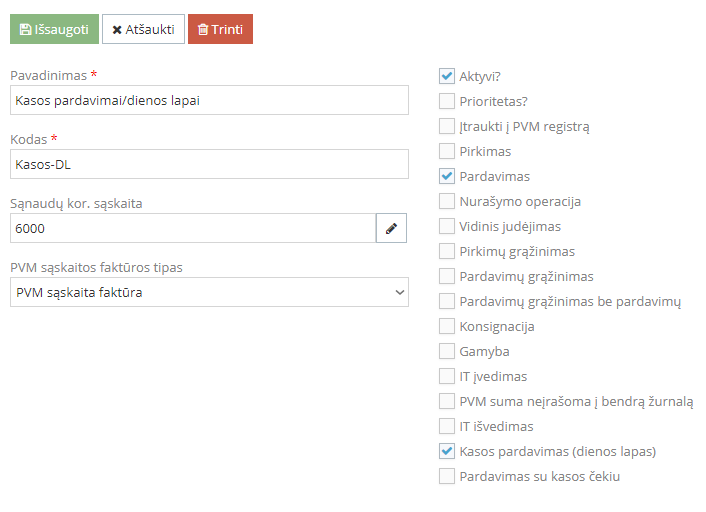Uncheck Kasos pardavimas (dienos lapas) checkbox
Image resolution: width=706 pixels, height=512 pixels.
point(447,451)
